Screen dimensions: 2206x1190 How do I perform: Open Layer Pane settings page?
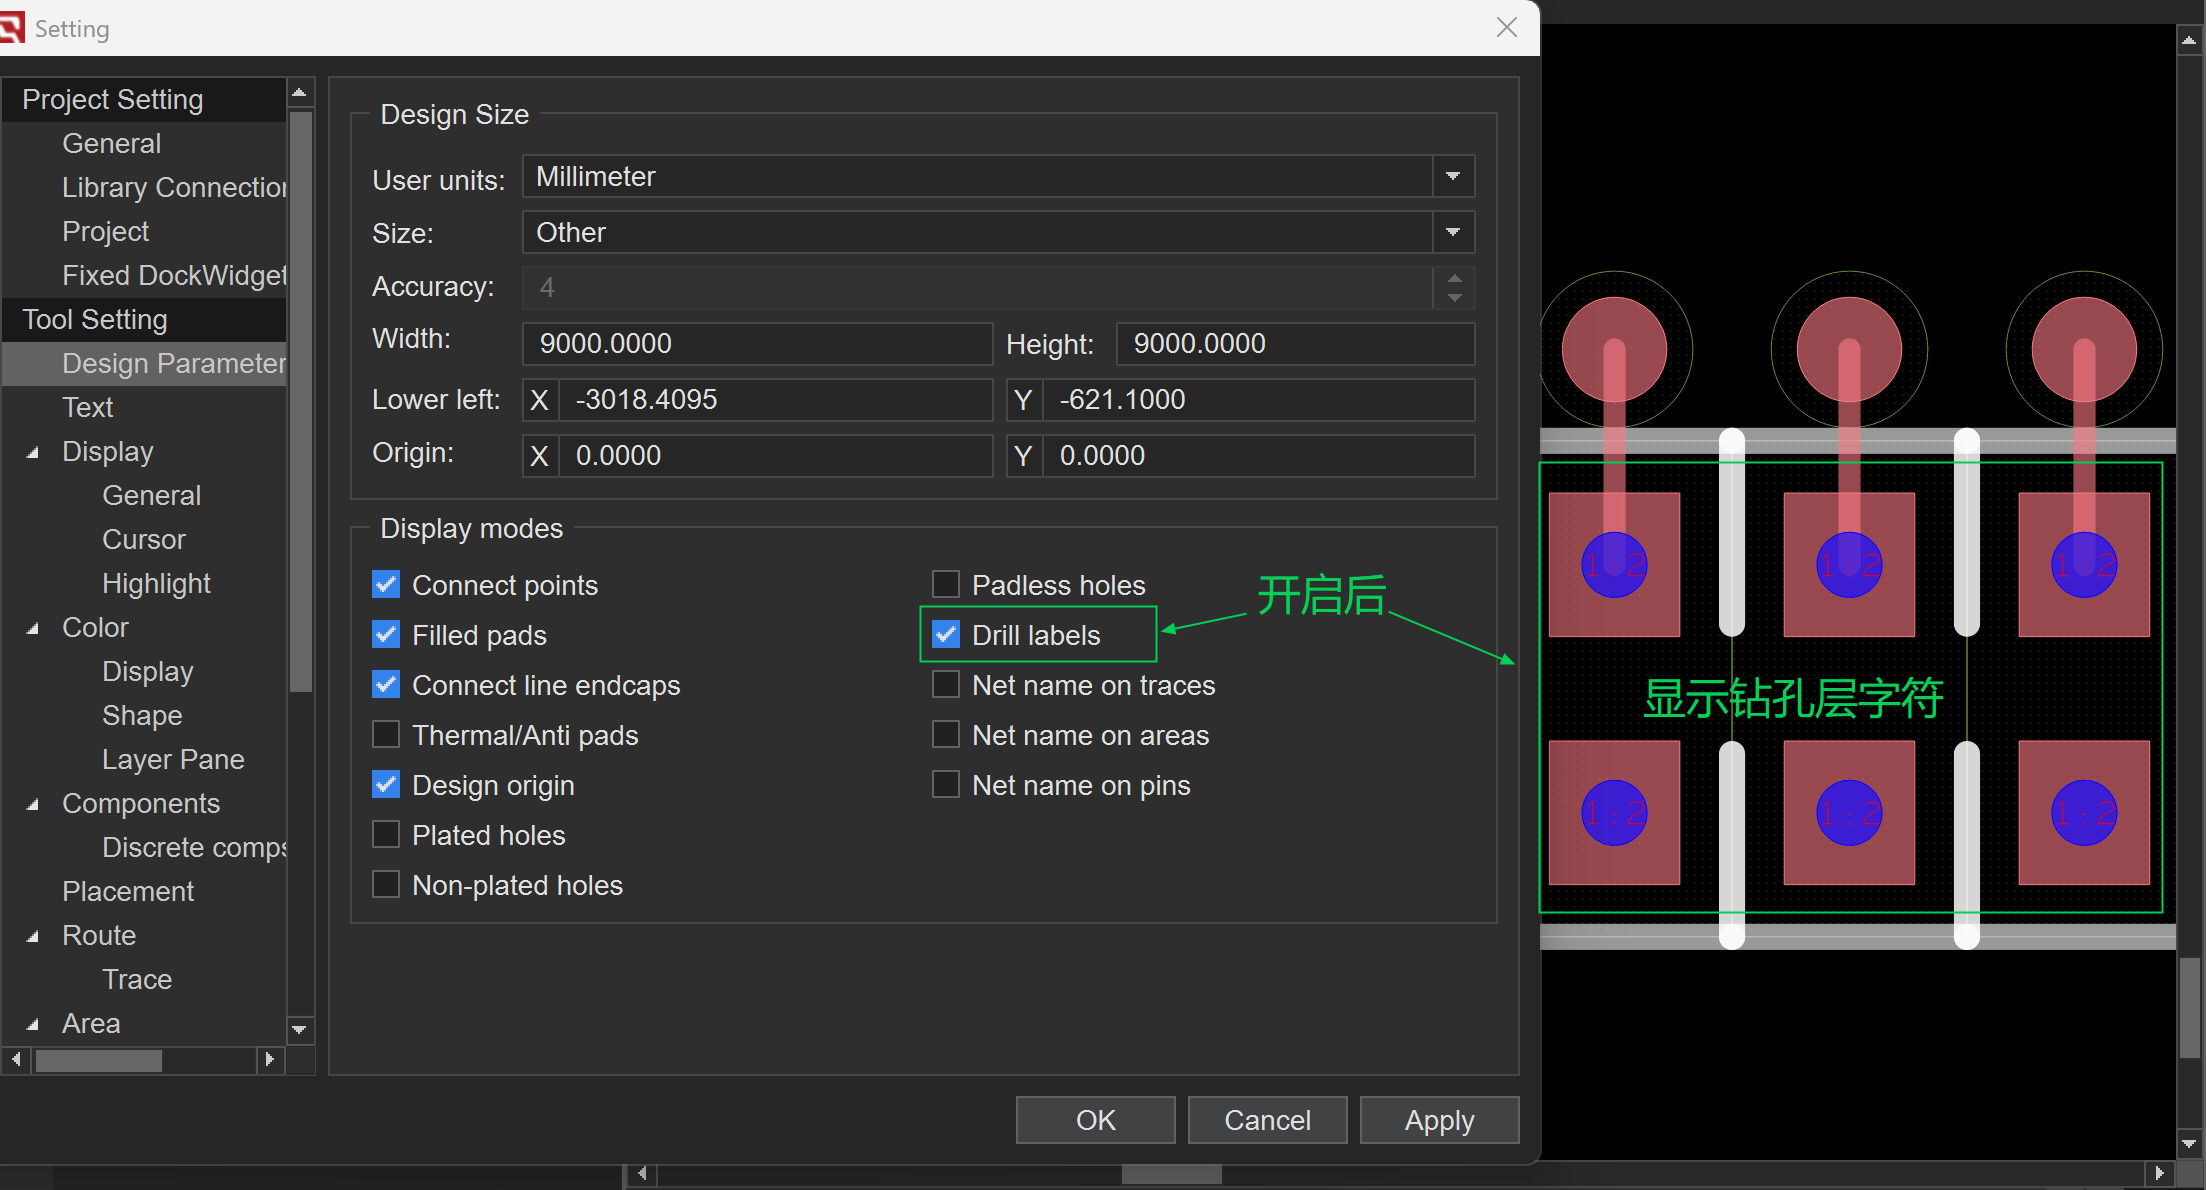point(173,759)
